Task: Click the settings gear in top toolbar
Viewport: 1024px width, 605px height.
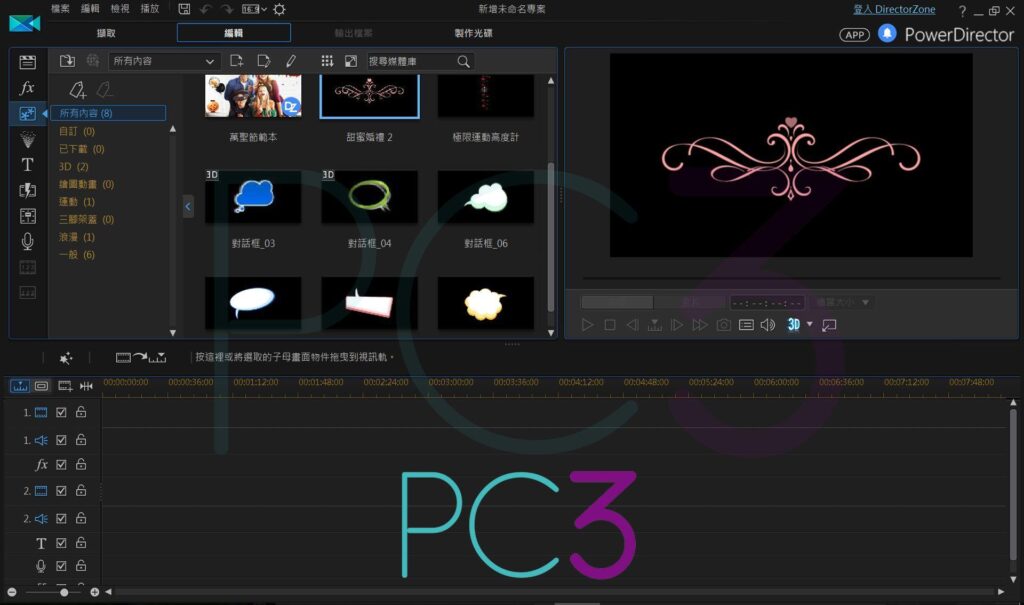Action: tap(279, 9)
